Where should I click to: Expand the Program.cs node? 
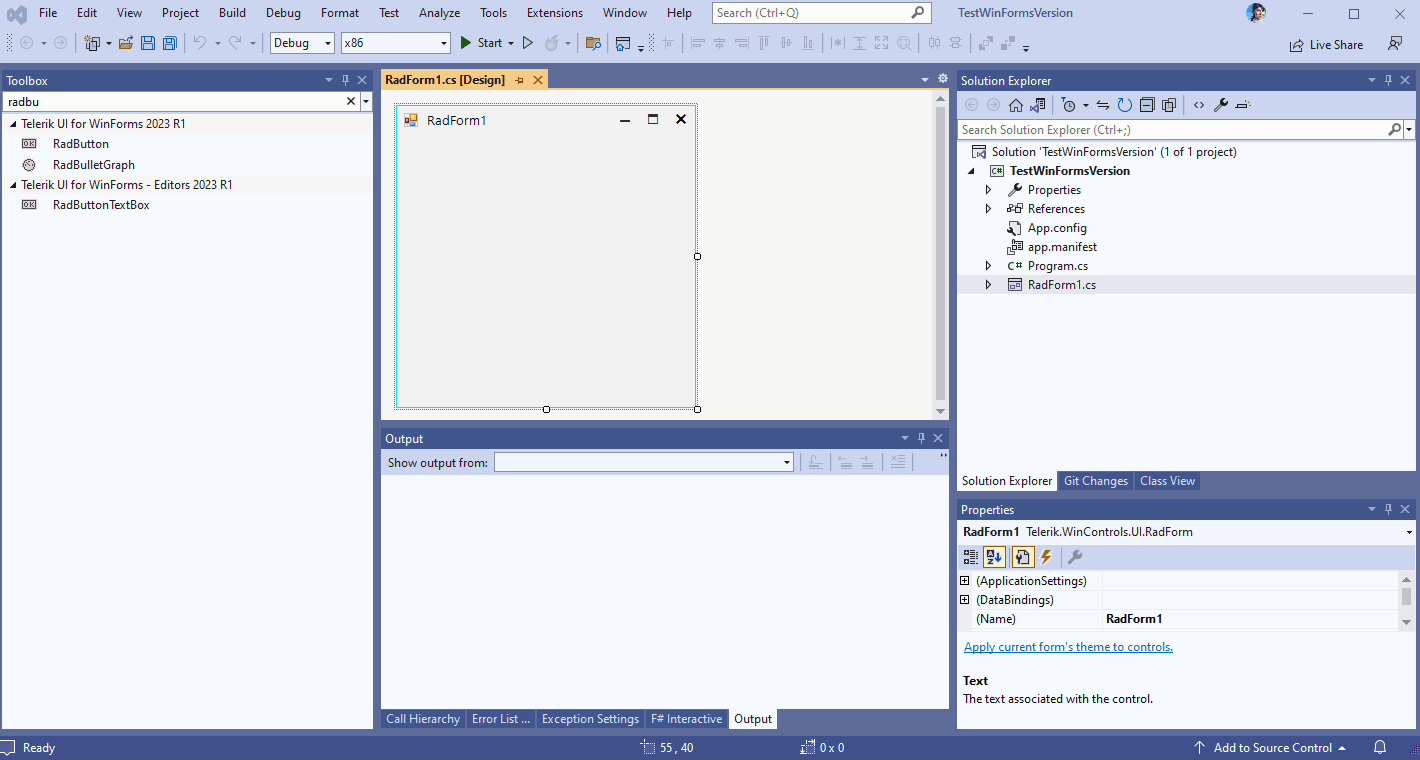[x=989, y=266]
